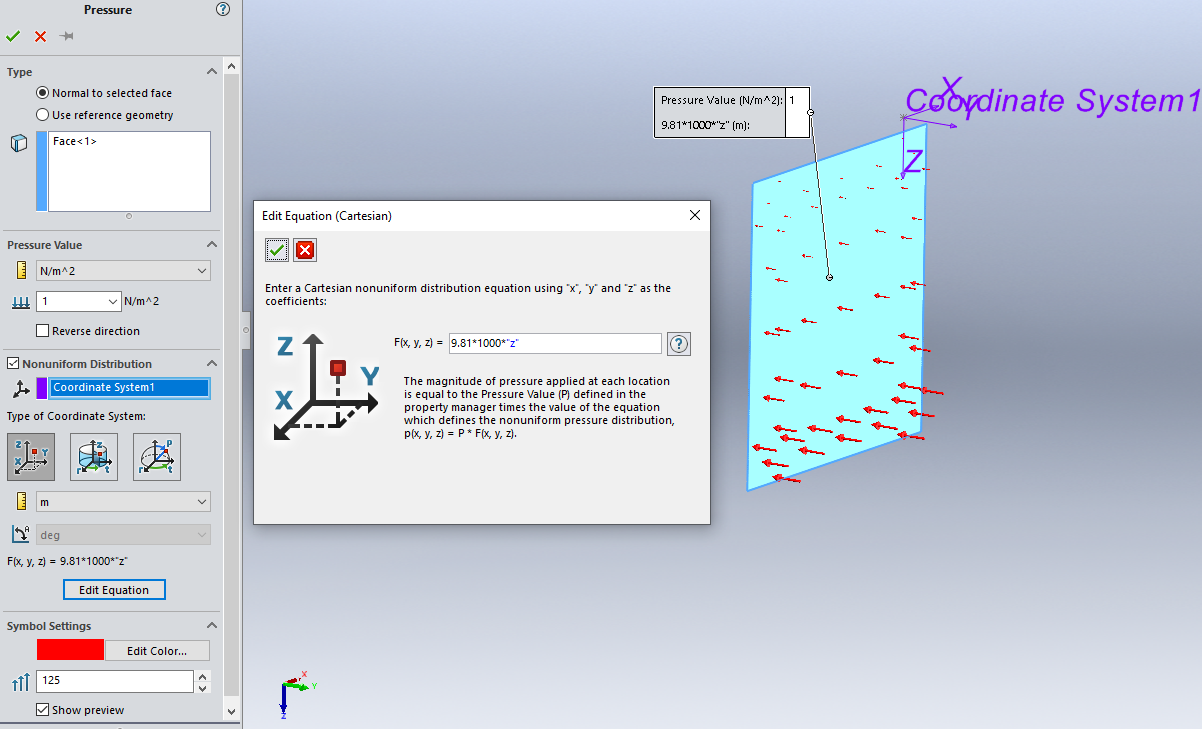This screenshot has height=729, width=1202.
Task: Open the N/m^2 pressure unit dropdown
Action: click(123, 271)
